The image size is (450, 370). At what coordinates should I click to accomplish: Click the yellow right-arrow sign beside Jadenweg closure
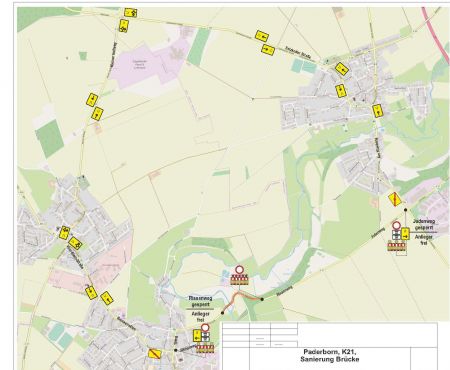(405, 234)
